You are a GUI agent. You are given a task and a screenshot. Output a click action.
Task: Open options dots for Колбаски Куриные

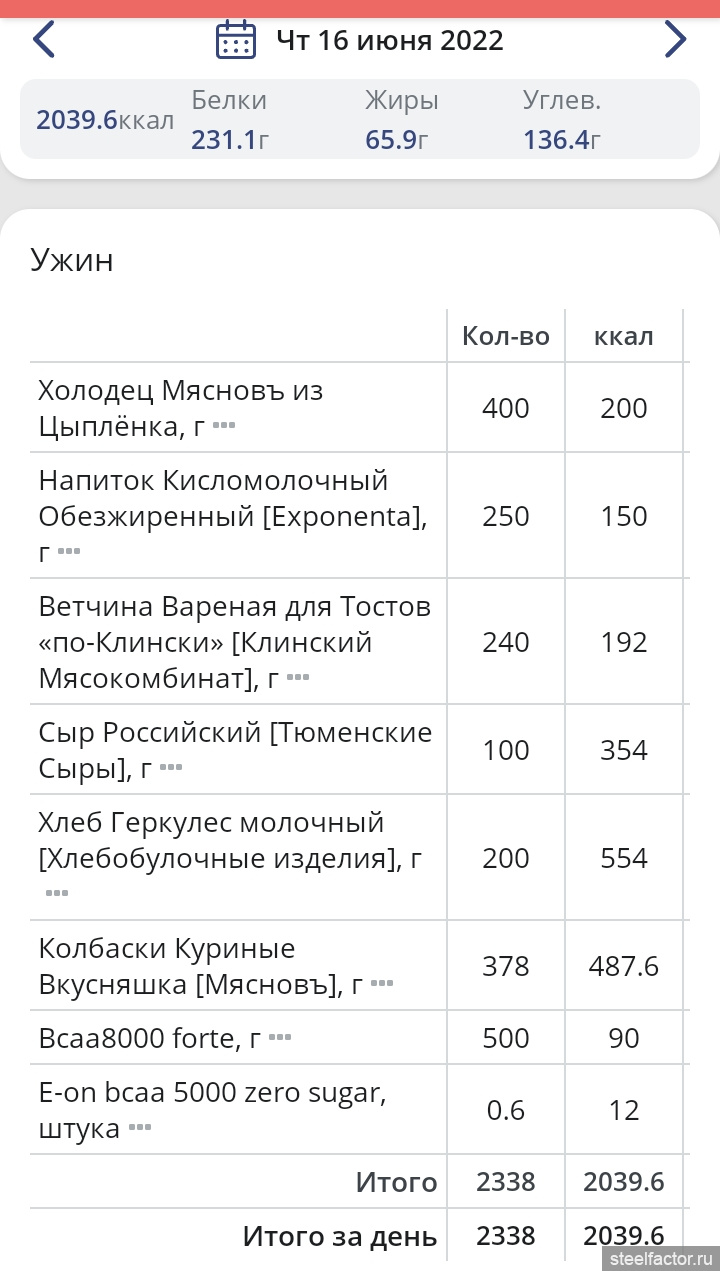(x=382, y=983)
